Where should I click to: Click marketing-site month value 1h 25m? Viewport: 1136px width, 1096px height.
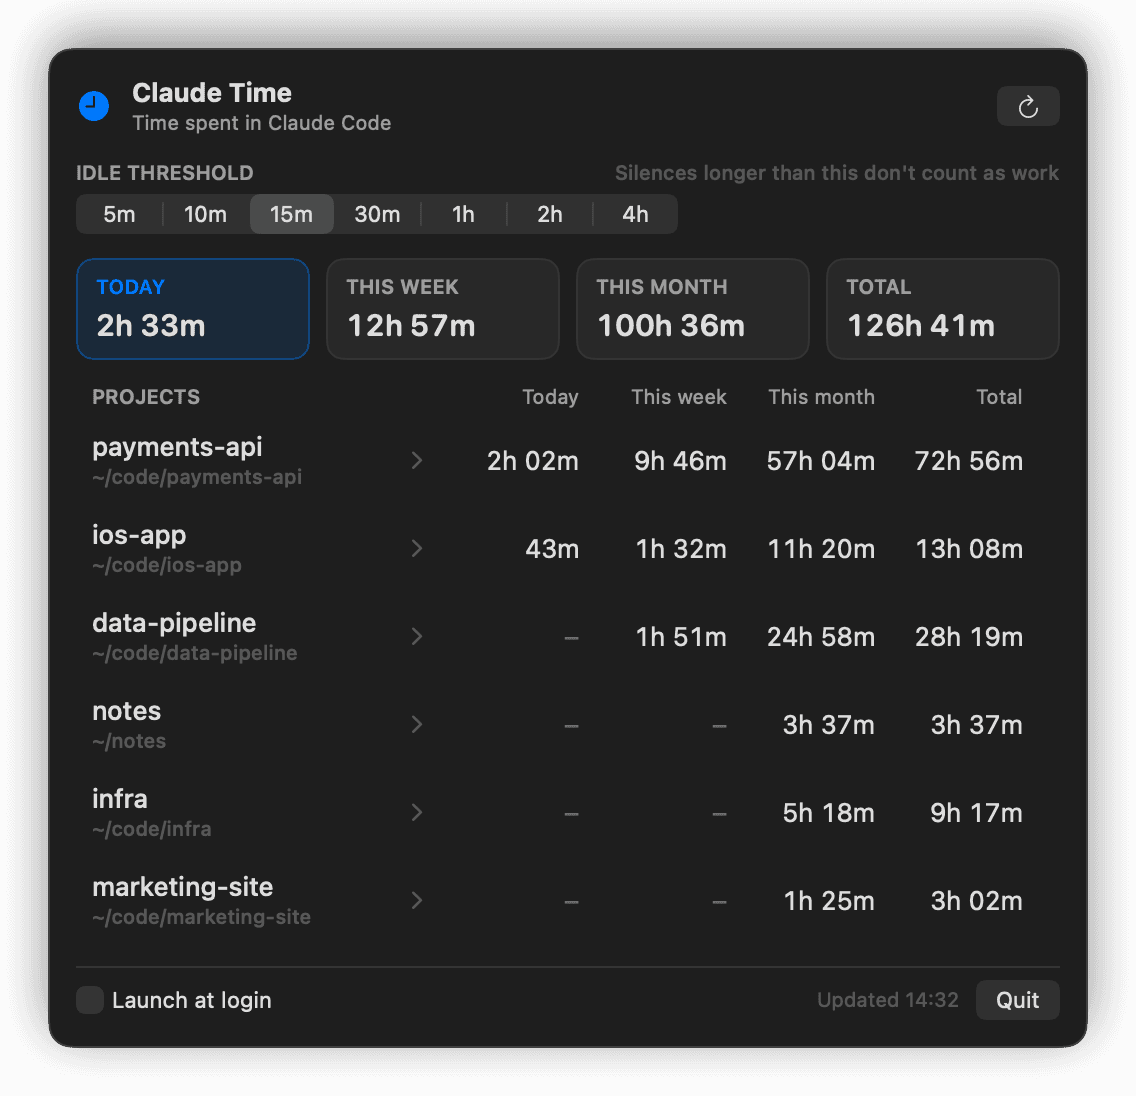[829, 901]
